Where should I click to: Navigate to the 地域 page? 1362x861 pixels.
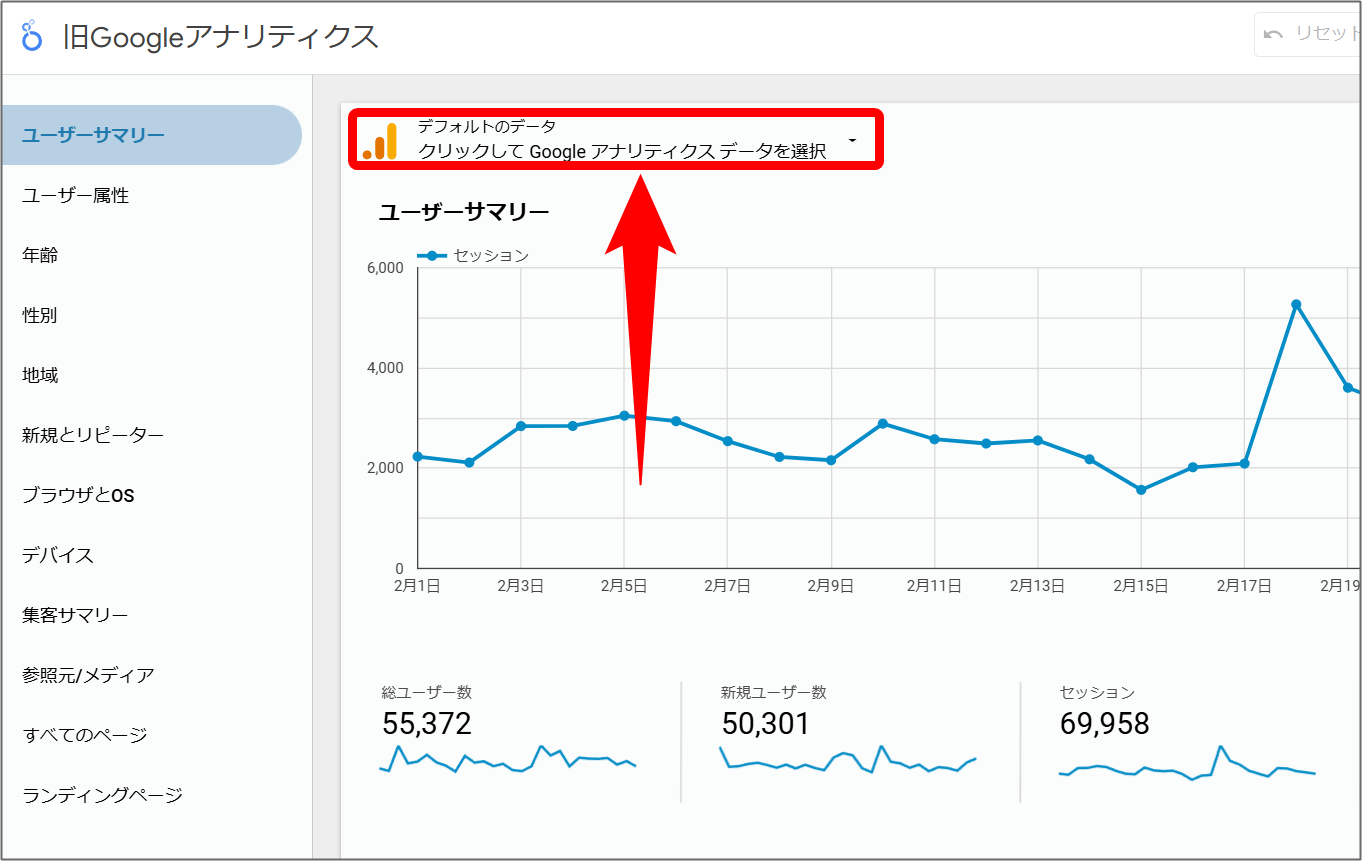pos(40,376)
